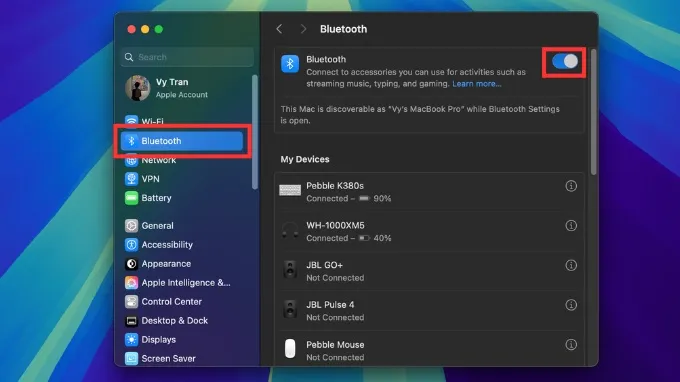Click the JBL Pulse 4 speaker icon
This screenshot has width=680, height=382.
[x=290, y=310]
